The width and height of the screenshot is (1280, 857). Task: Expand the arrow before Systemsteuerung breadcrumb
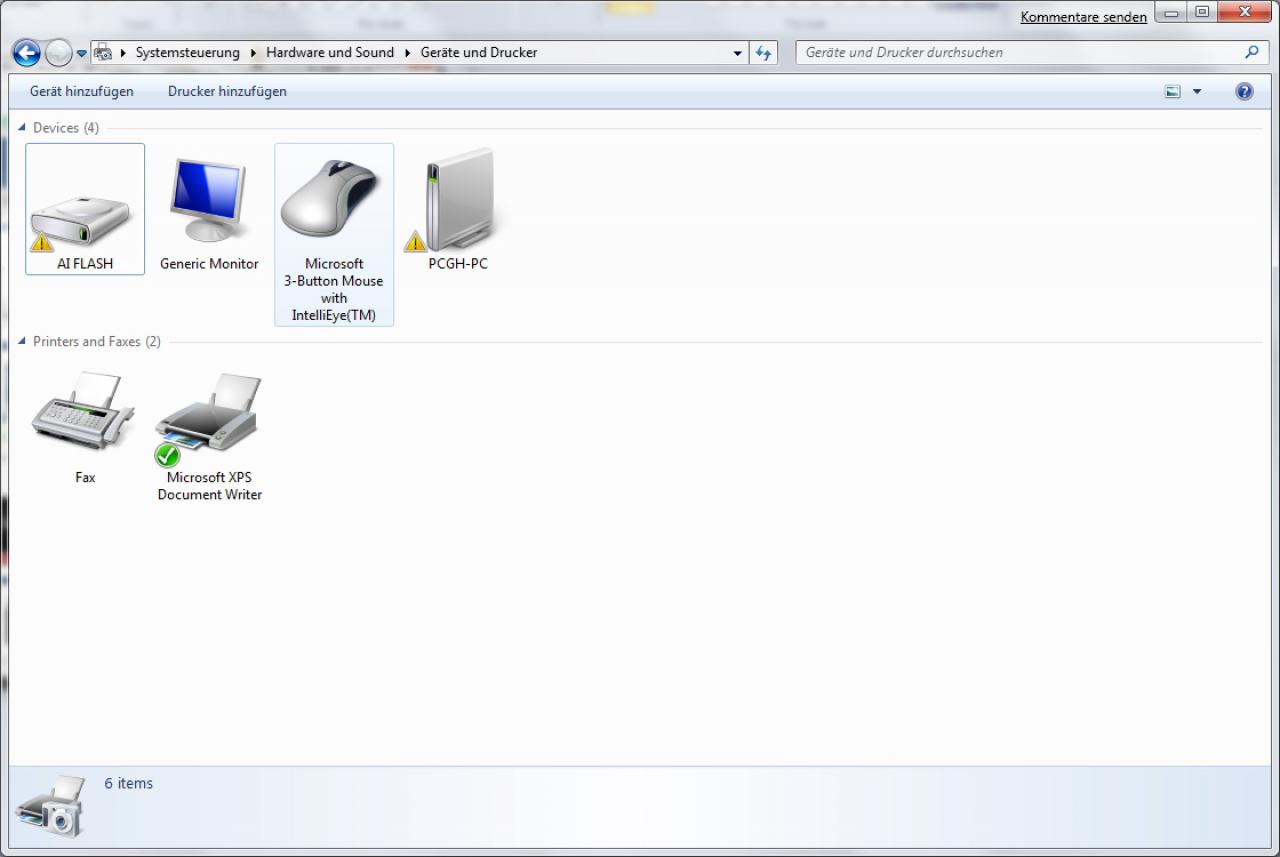coord(124,52)
